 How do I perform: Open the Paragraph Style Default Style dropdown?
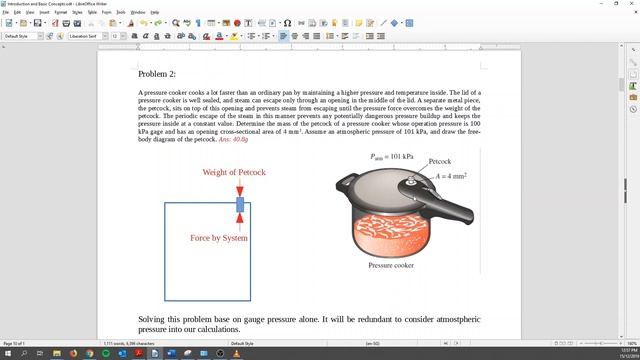(40, 36)
